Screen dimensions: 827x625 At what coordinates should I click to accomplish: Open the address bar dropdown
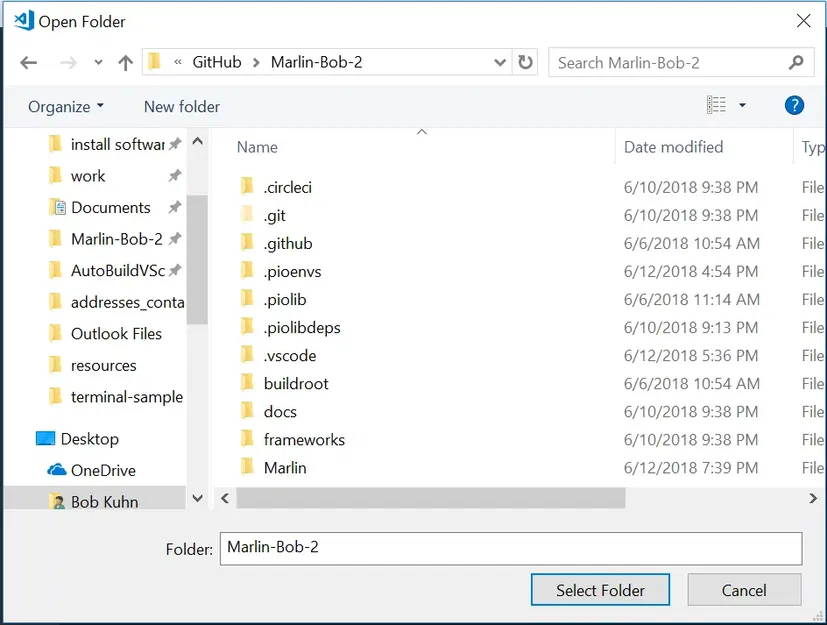500,62
